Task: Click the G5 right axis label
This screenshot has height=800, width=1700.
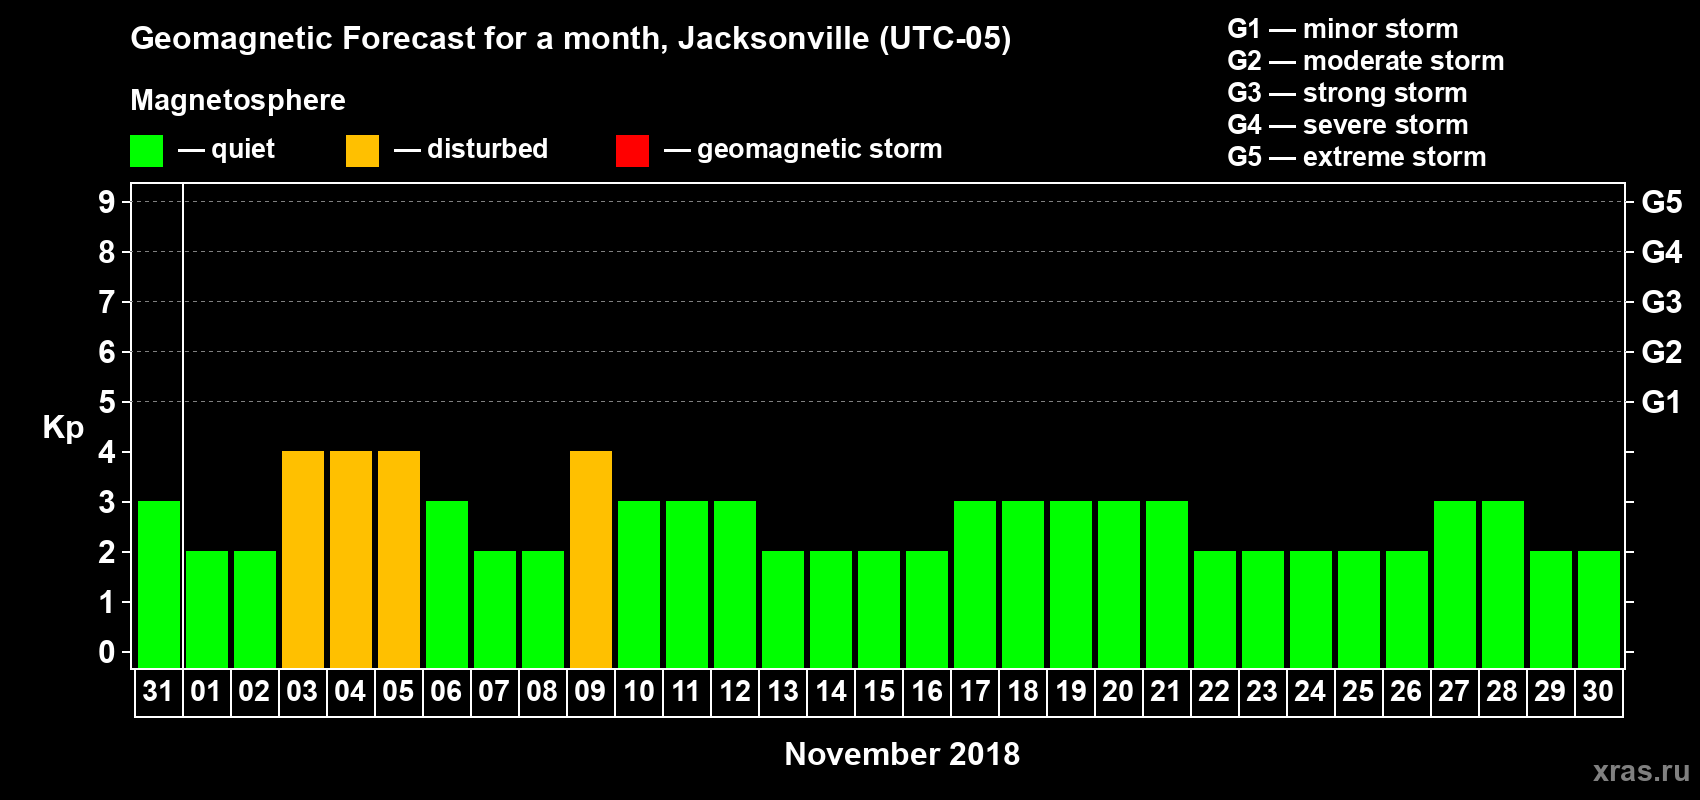Action: [x=1662, y=202]
